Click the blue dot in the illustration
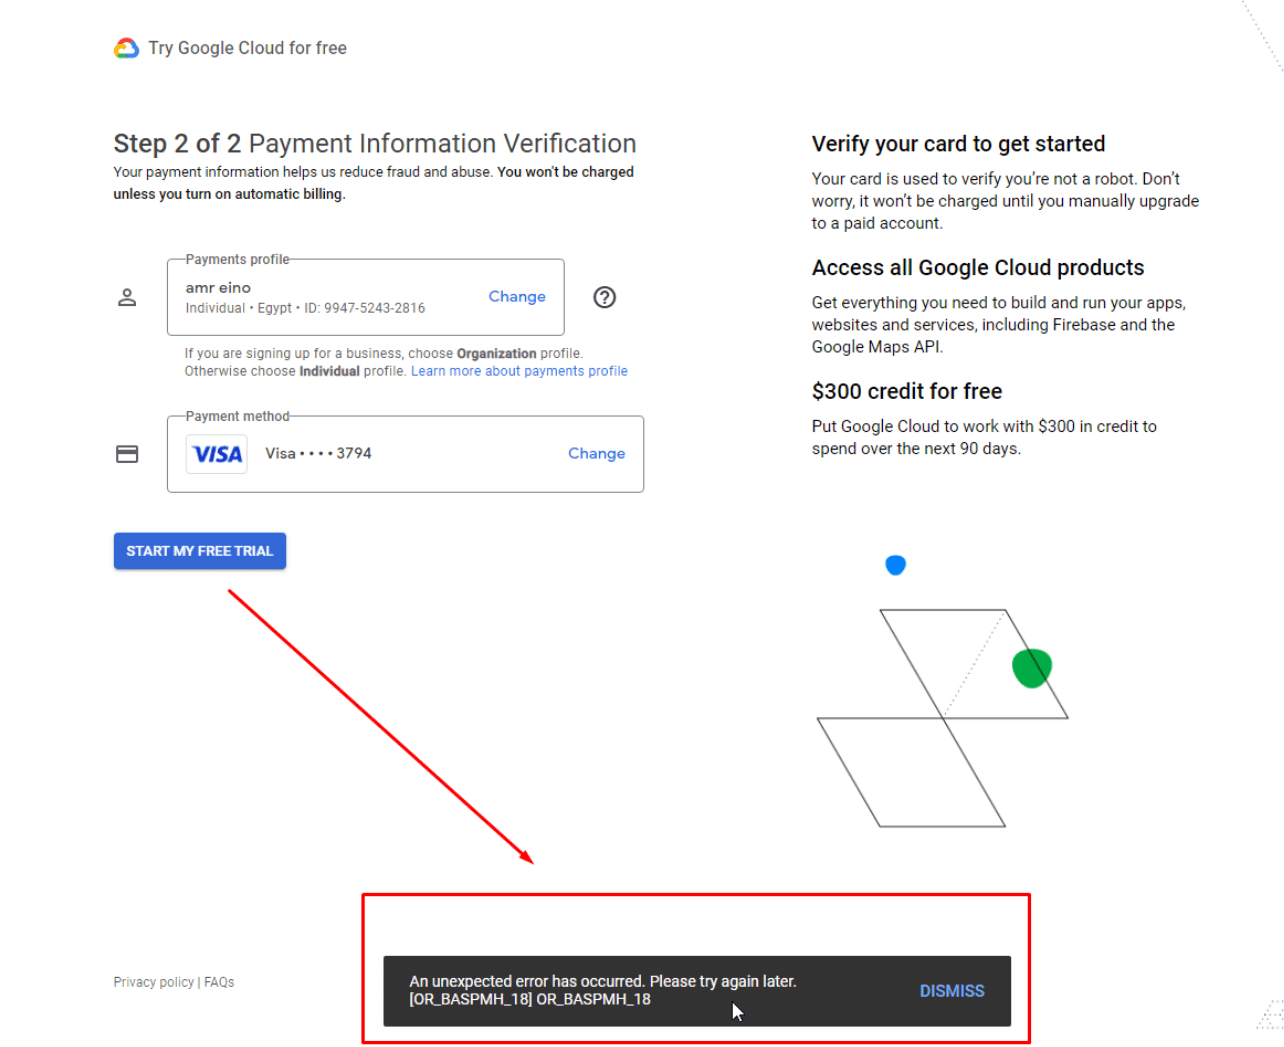 895,564
